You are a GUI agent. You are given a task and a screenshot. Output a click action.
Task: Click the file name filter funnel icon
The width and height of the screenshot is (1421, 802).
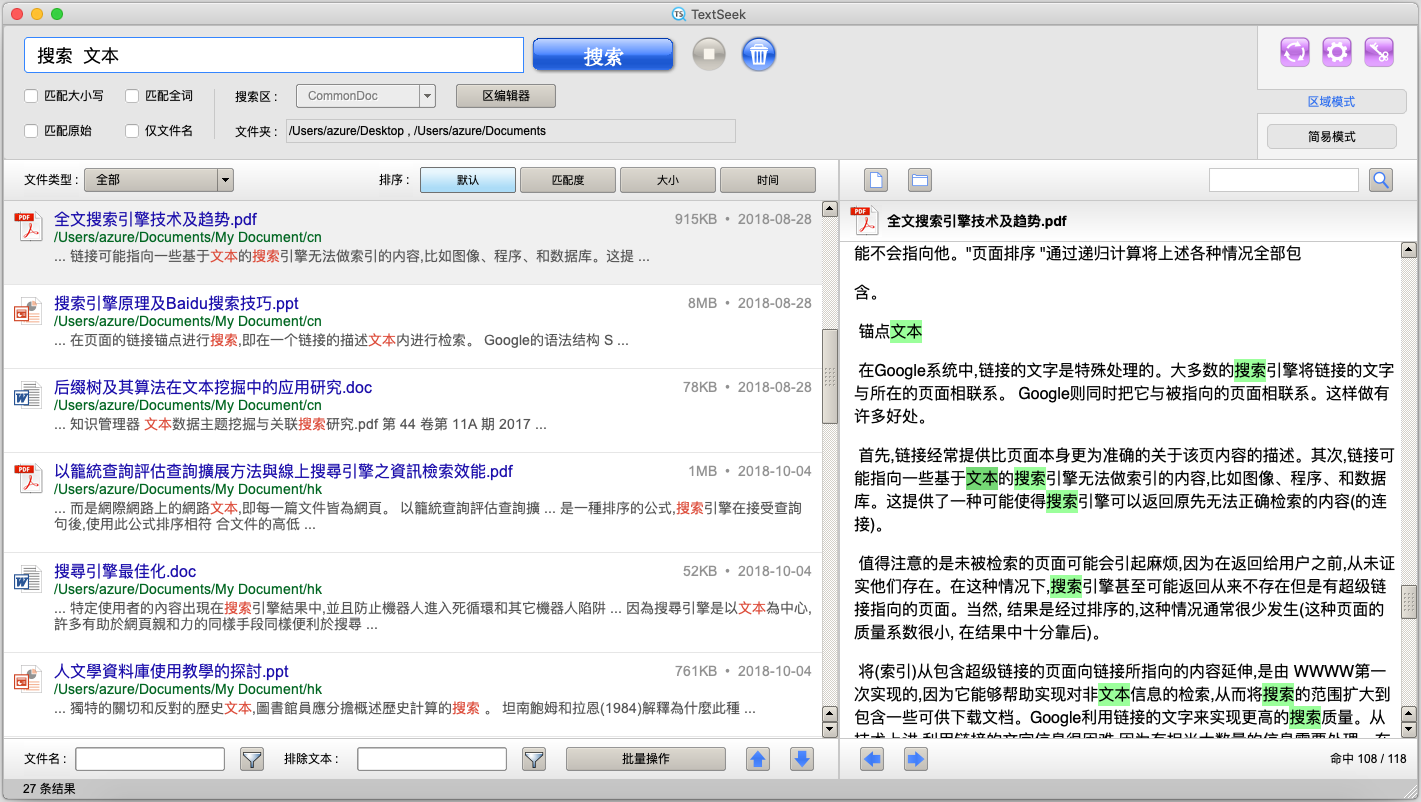tap(252, 760)
